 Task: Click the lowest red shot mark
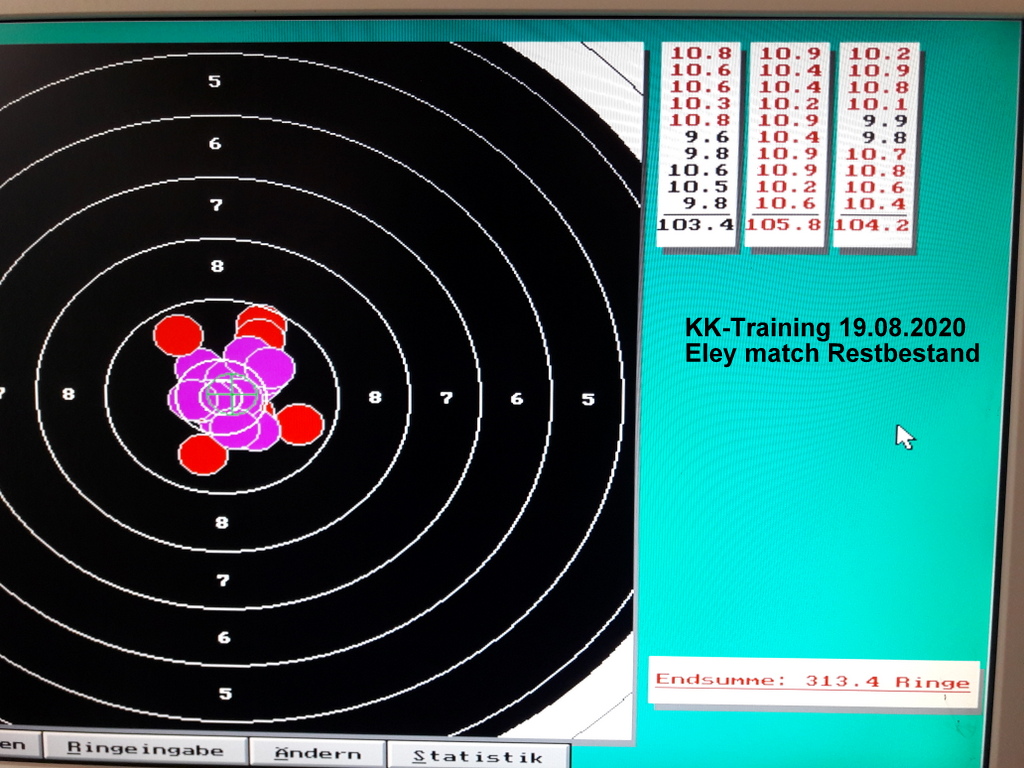point(203,454)
